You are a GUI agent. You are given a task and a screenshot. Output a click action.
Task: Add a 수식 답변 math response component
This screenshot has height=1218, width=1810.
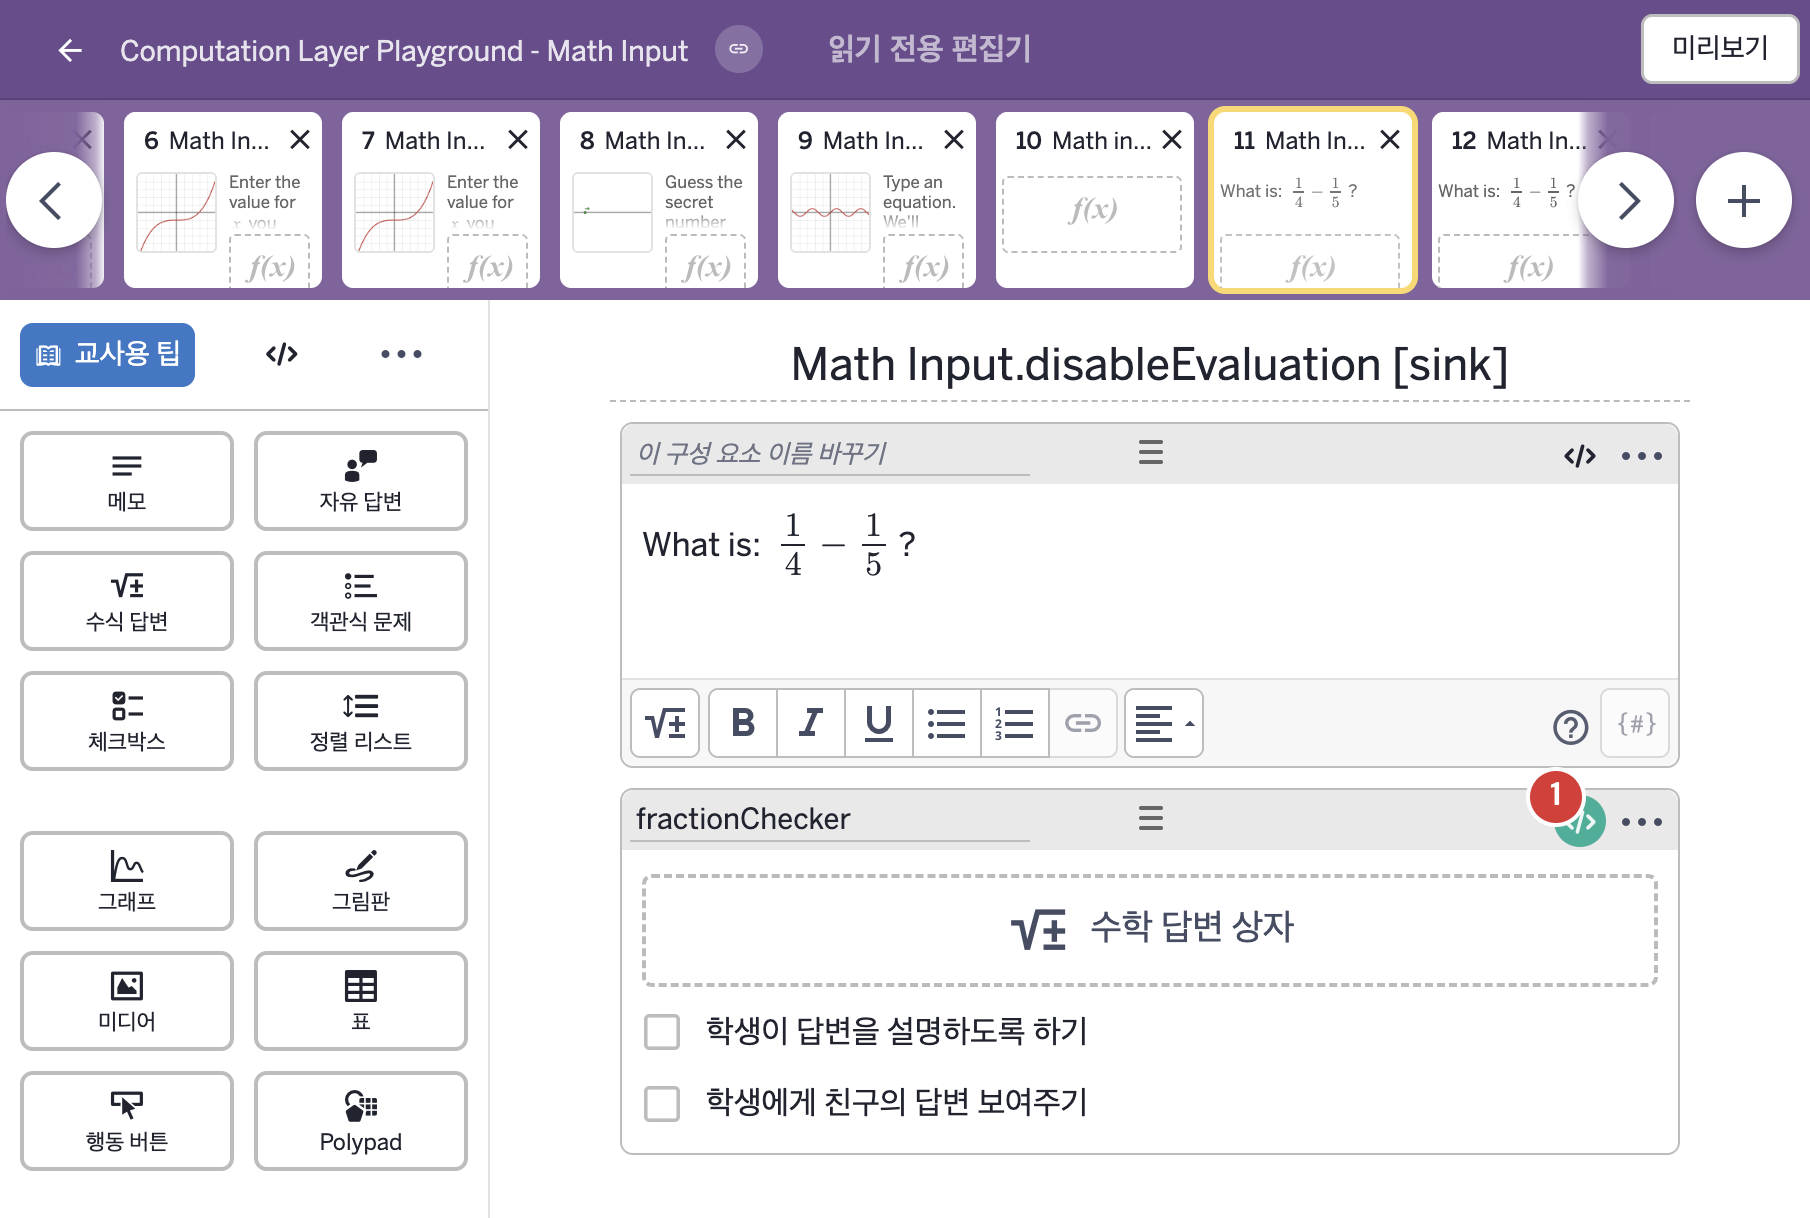[x=127, y=601]
